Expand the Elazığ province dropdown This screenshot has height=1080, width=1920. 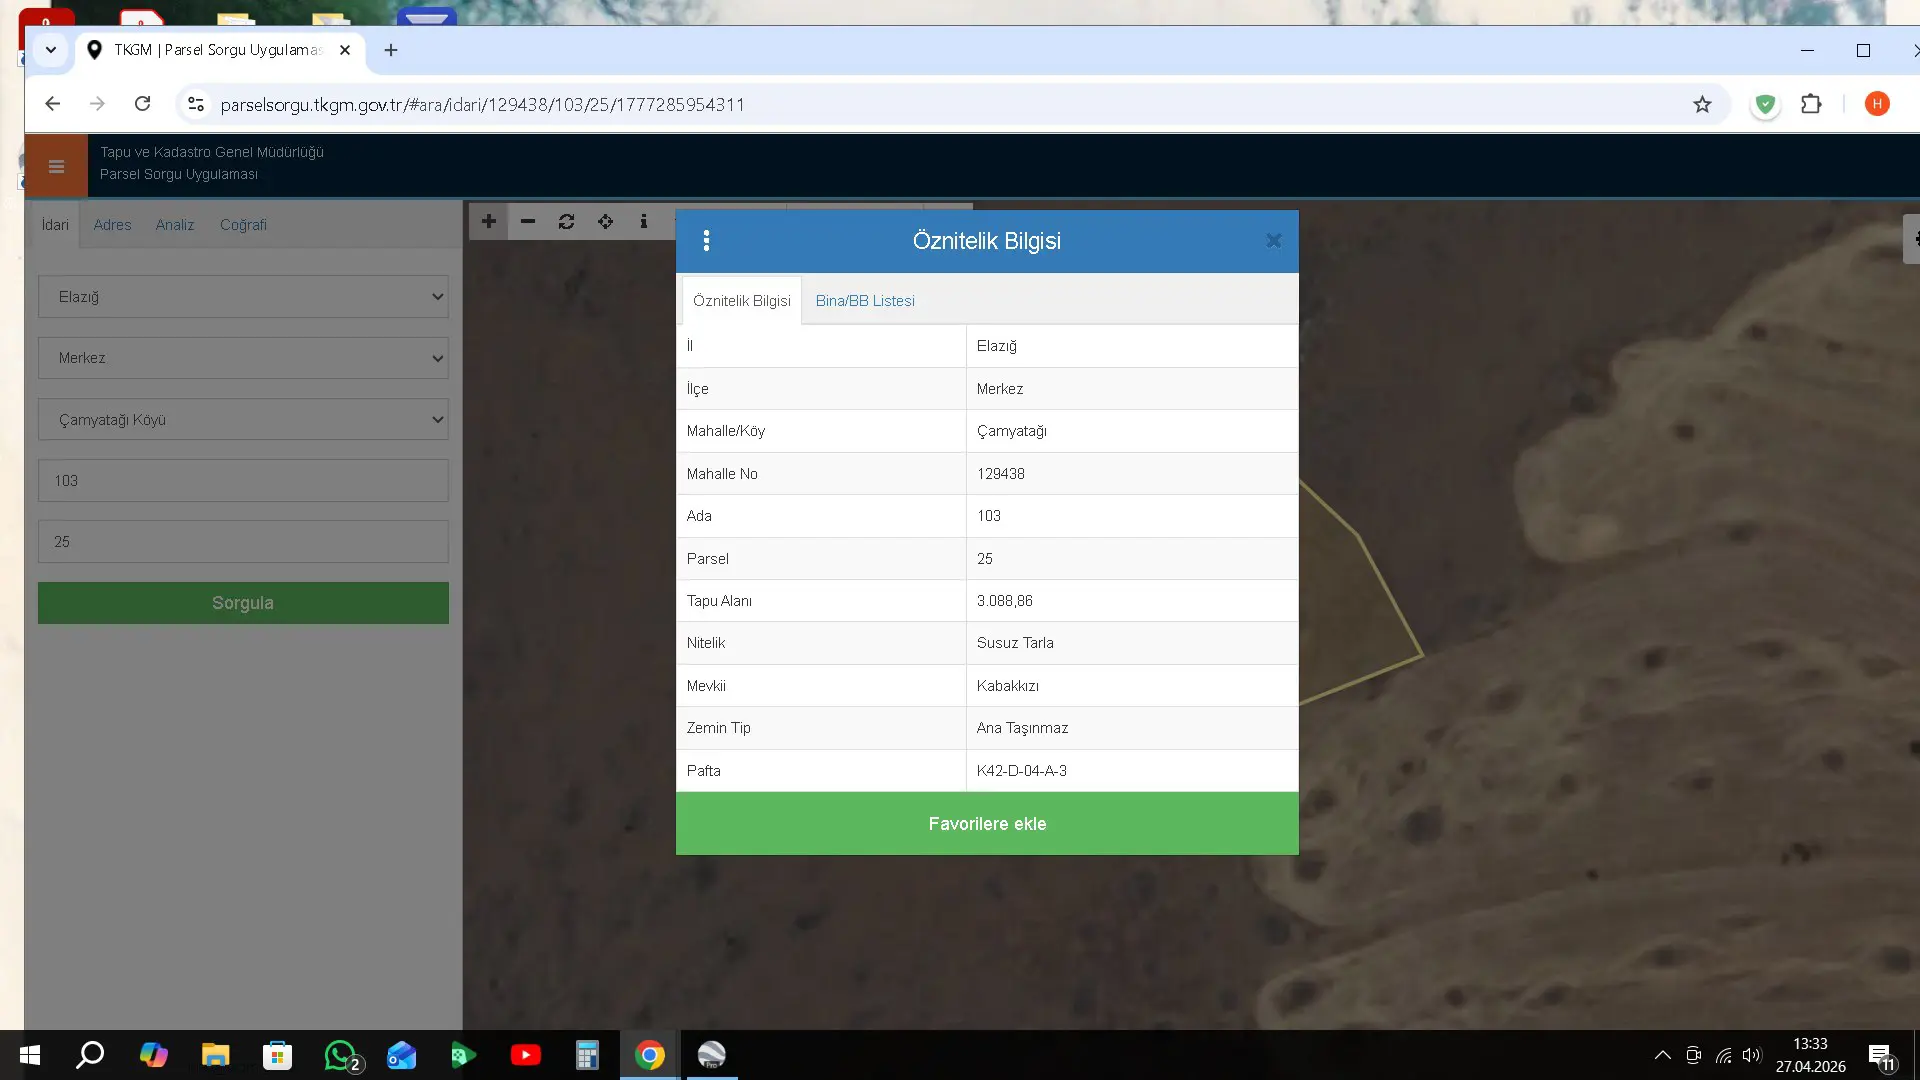(243, 297)
